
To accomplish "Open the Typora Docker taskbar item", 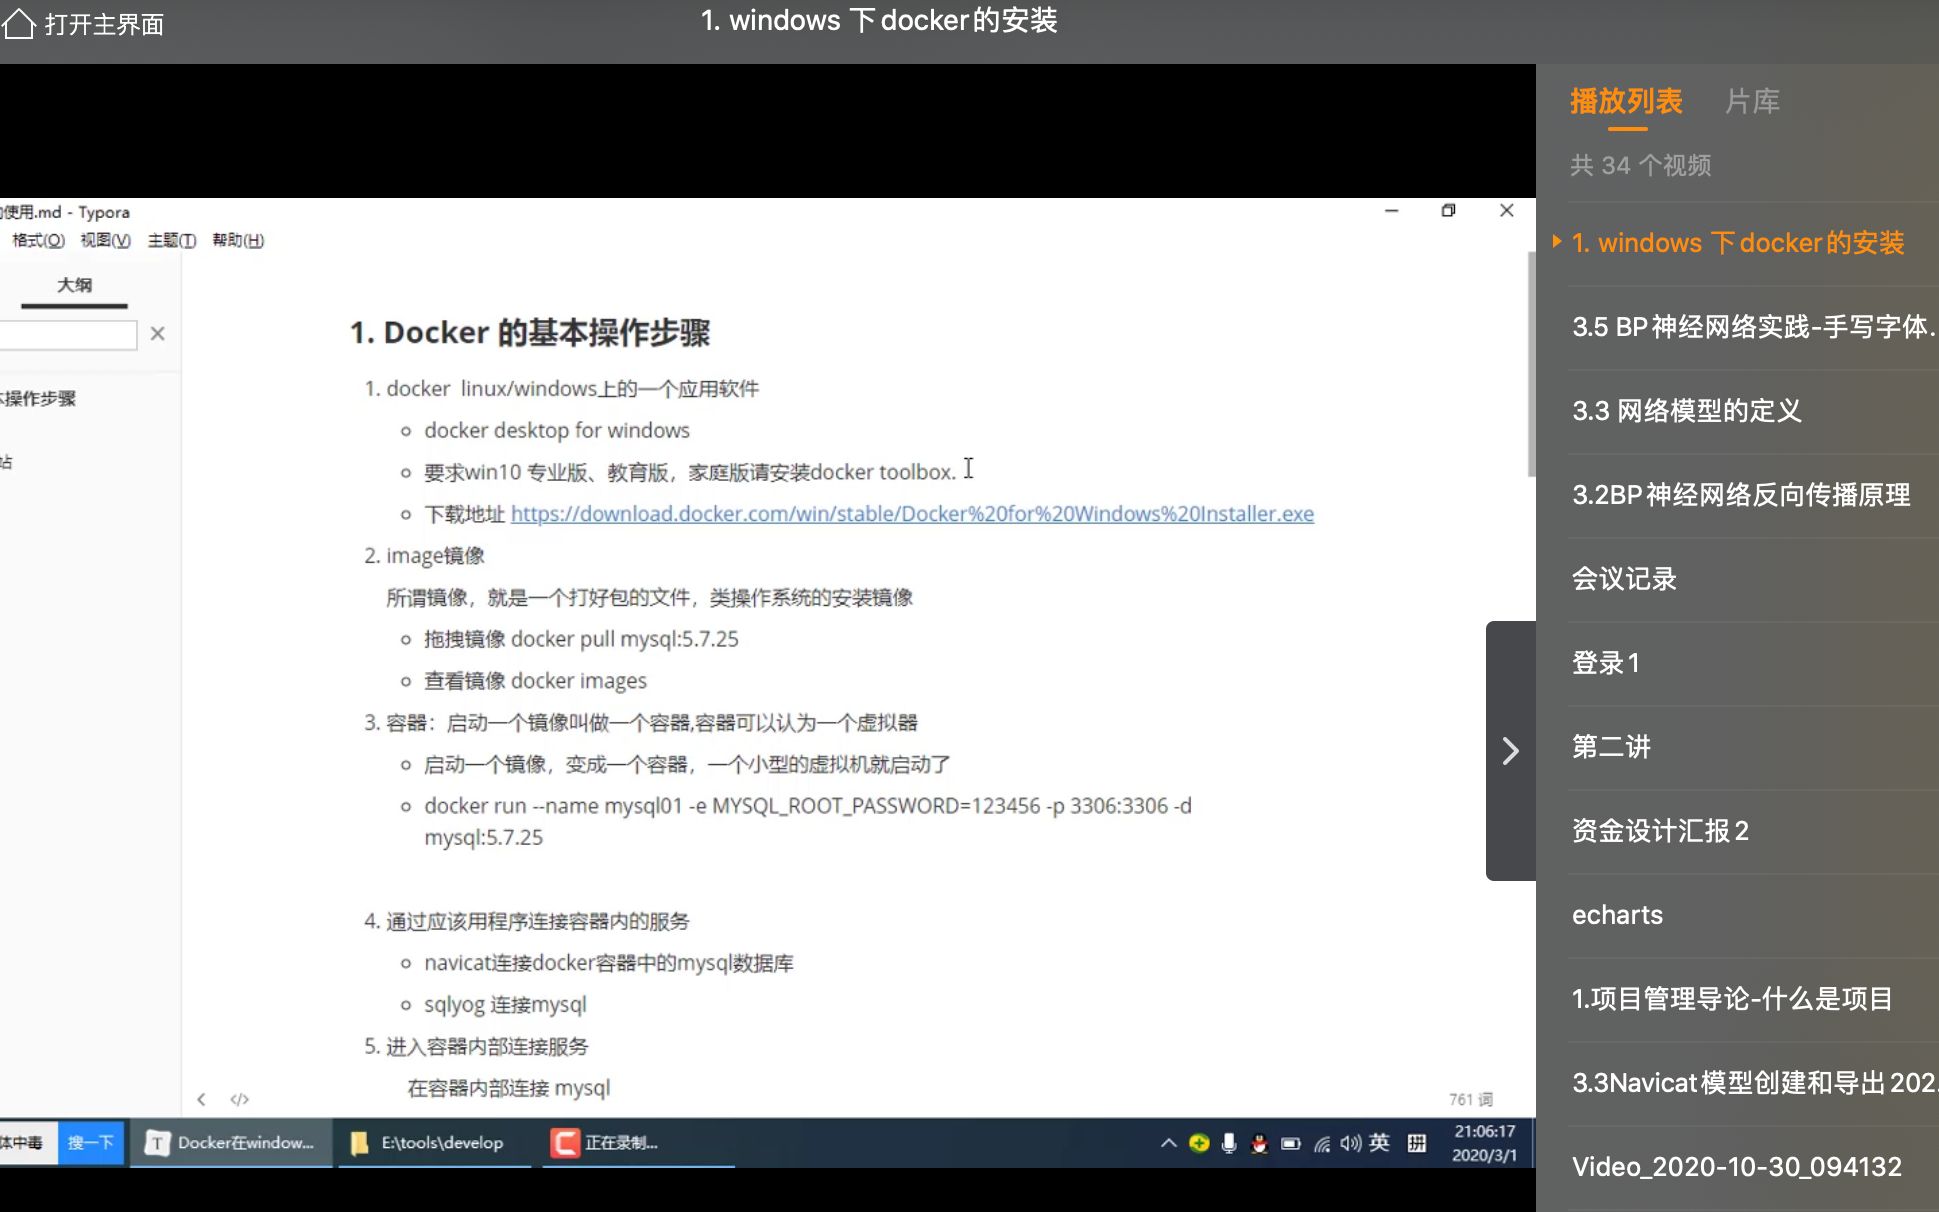I will (x=231, y=1143).
